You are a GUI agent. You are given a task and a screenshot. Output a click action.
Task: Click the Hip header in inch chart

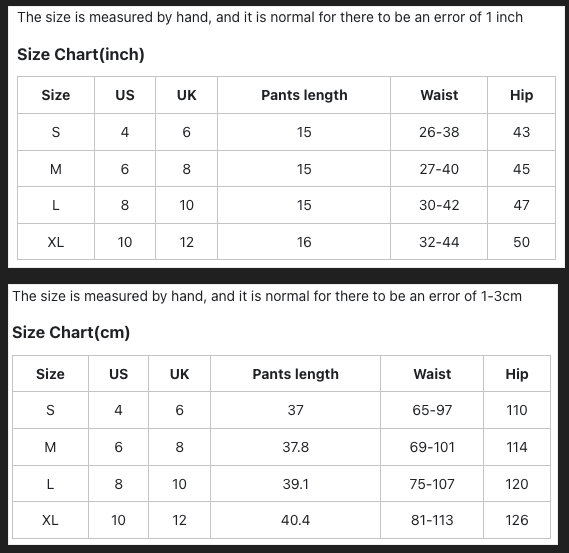(x=521, y=95)
